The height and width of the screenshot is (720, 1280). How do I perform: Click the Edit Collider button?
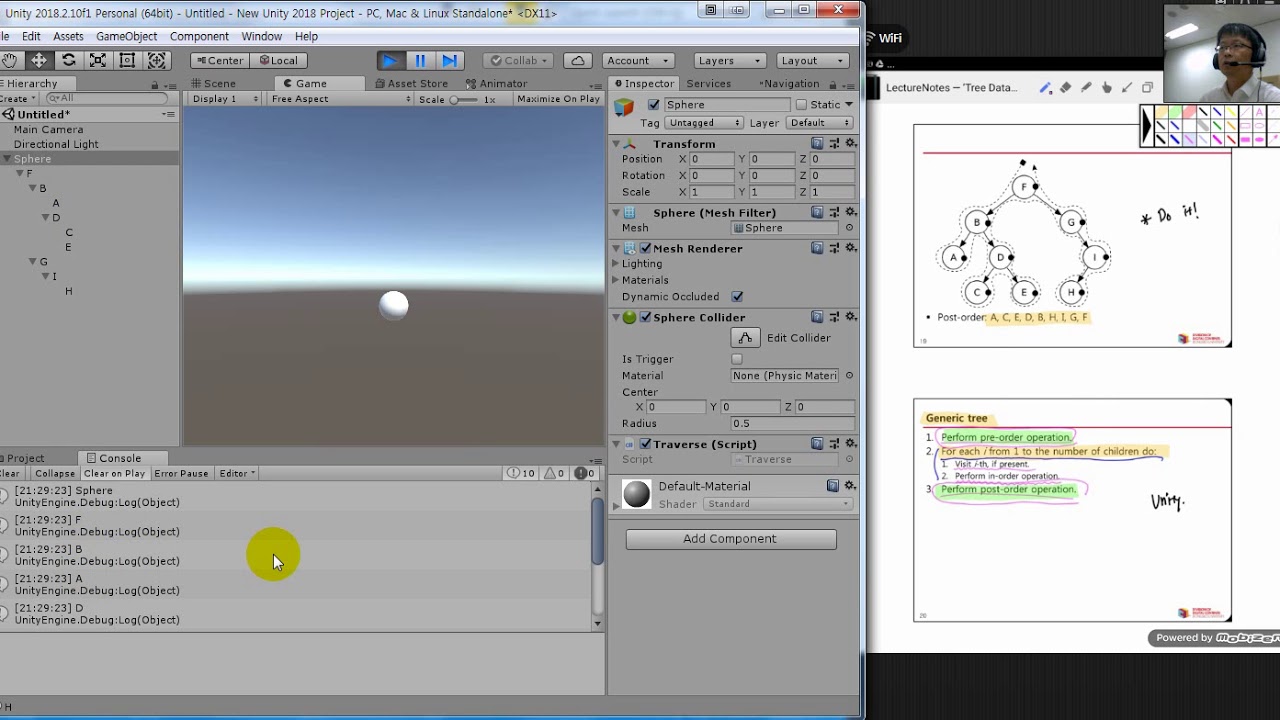click(x=745, y=338)
